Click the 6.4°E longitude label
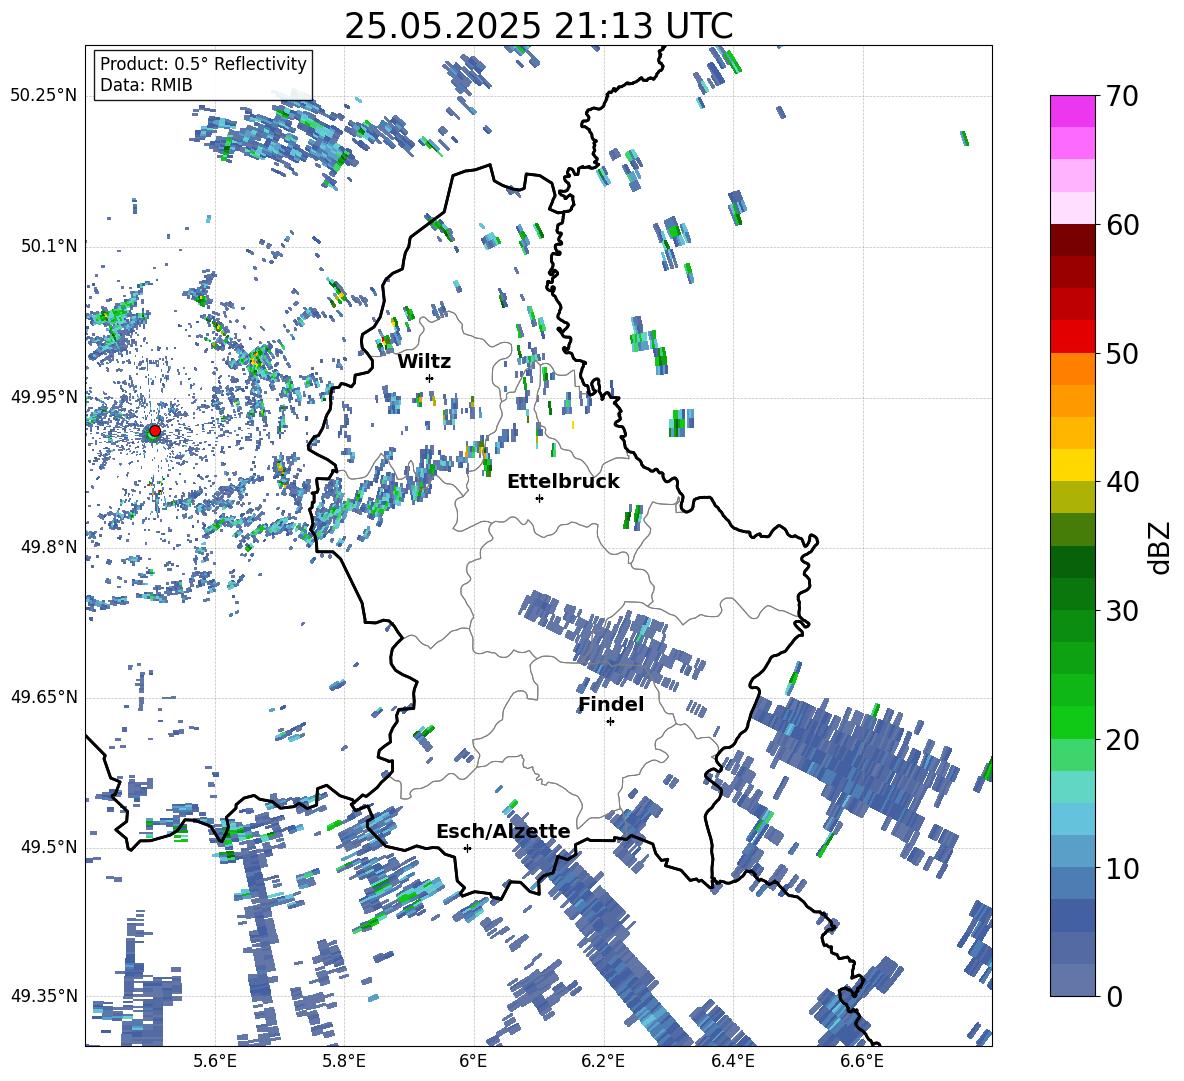This screenshot has height=1081, width=1184. pyautogui.click(x=732, y=1061)
